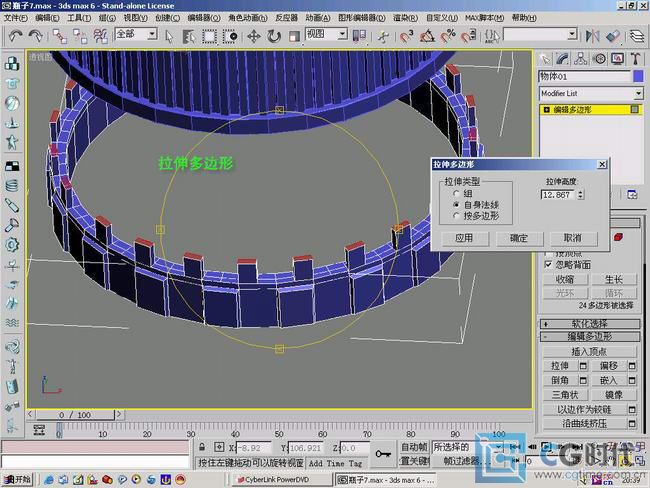Click the Align tool icon
650x488 pixels.
tap(613, 36)
